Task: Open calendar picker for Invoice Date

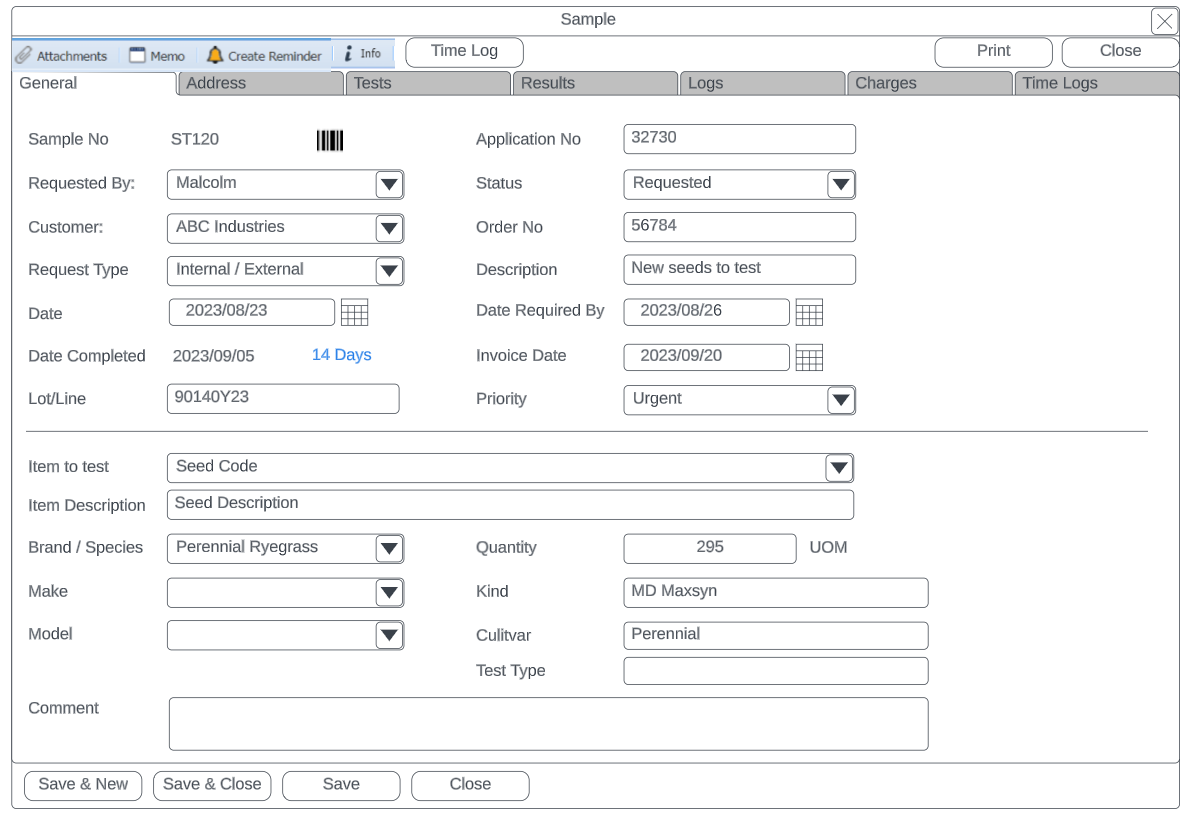Action: (x=809, y=357)
